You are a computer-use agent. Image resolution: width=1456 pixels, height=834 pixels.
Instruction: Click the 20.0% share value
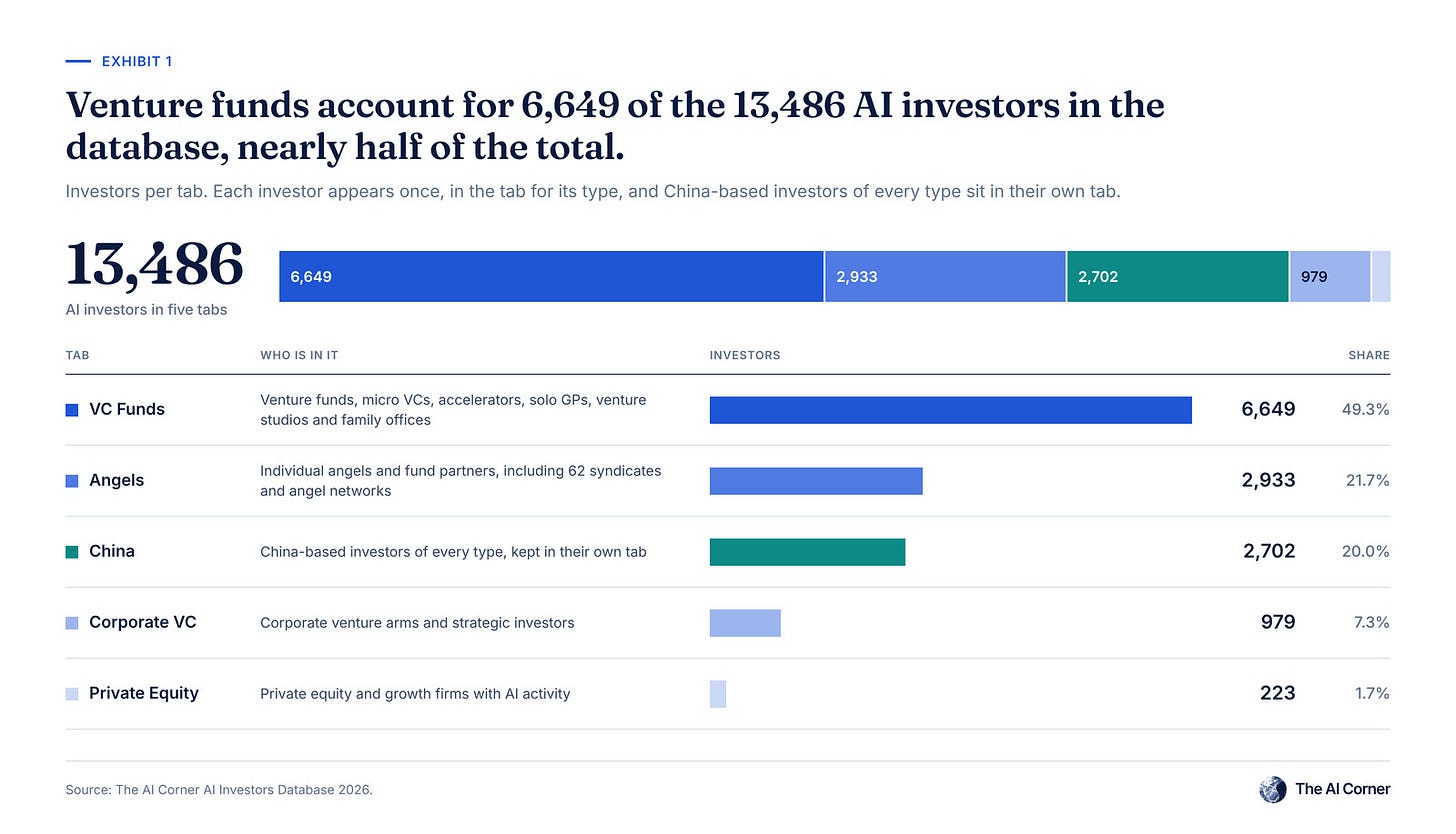(1367, 551)
